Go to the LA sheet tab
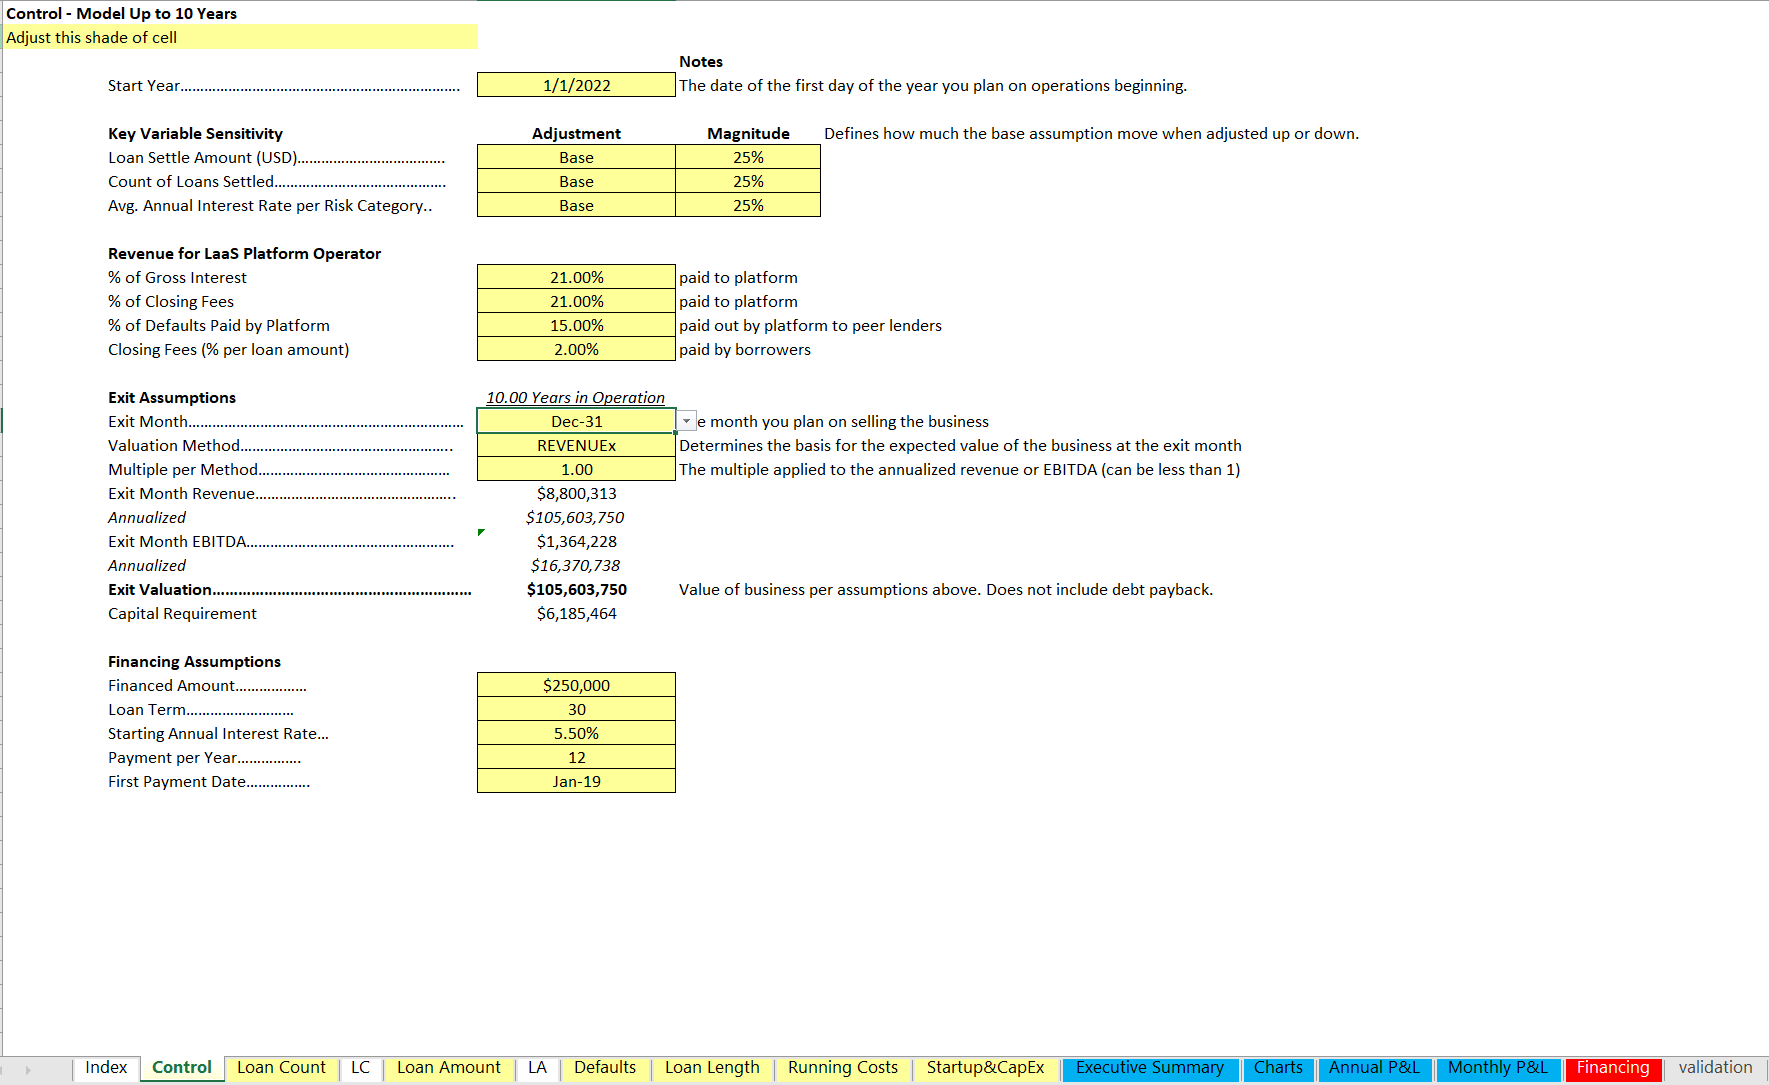This screenshot has height=1085, width=1769. click(538, 1068)
